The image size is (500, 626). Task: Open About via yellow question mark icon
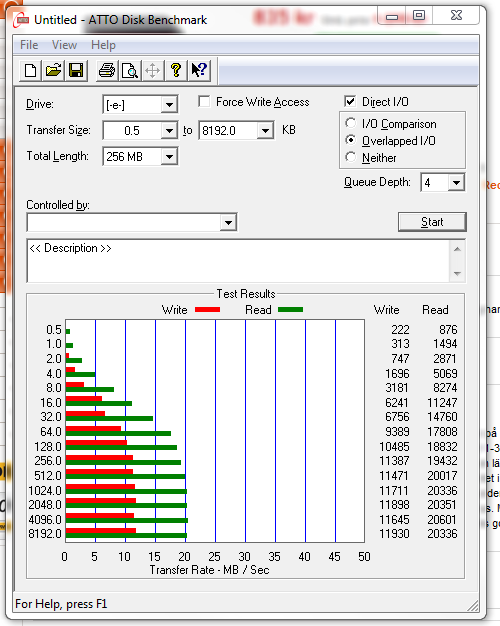(176, 71)
